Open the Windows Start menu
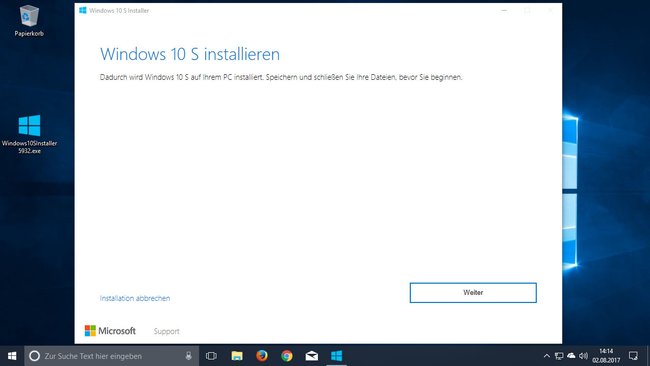The image size is (650, 366). [12, 356]
